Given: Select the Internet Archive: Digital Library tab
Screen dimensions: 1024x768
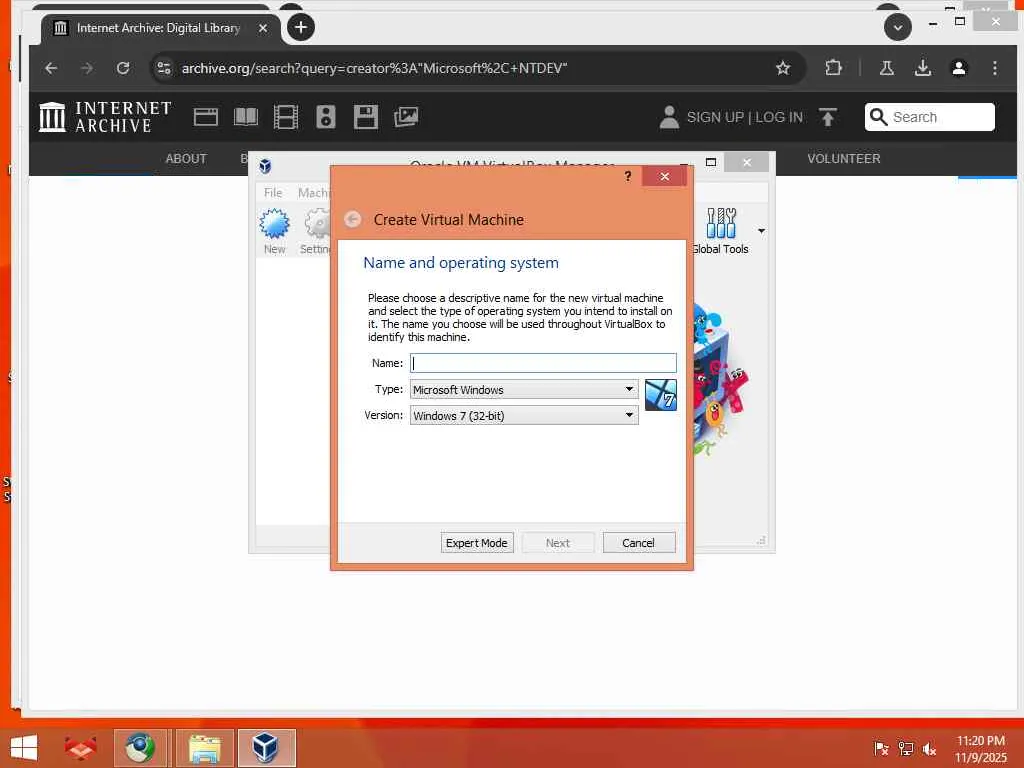Looking at the screenshot, I should [159, 28].
